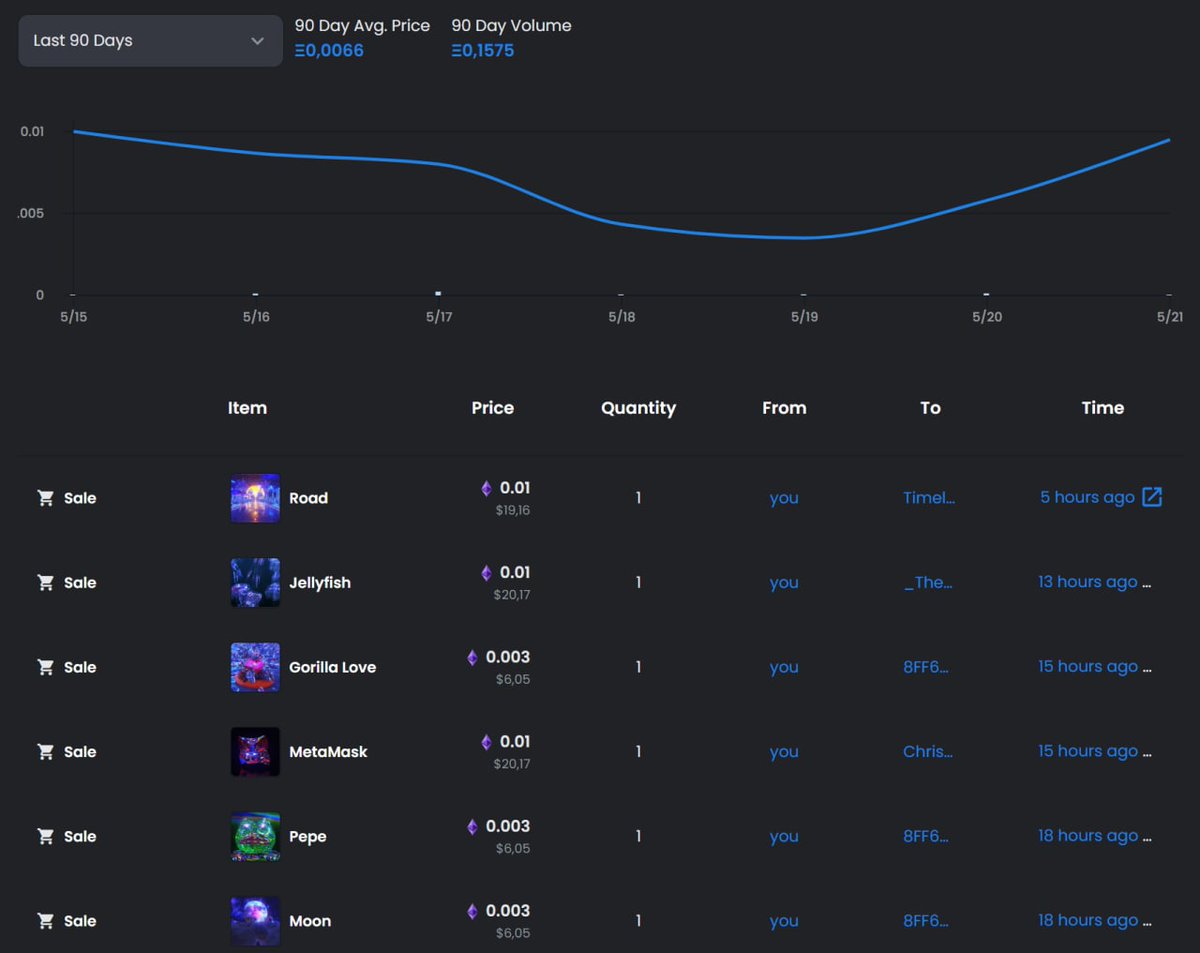1200x953 pixels.
Task: Click the '5 hours ago' transaction link
Action: point(1087,497)
